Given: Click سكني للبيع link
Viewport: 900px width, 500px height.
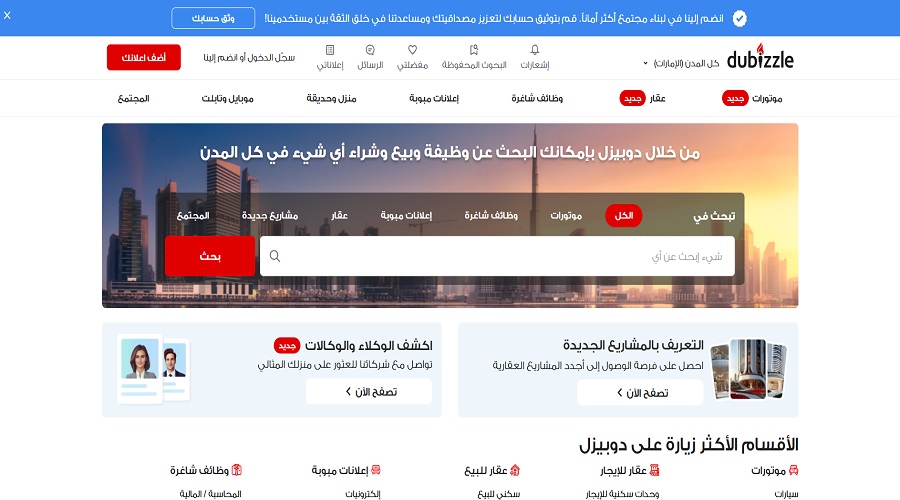Looking at the screenshot, I should (x=499, y=494).
